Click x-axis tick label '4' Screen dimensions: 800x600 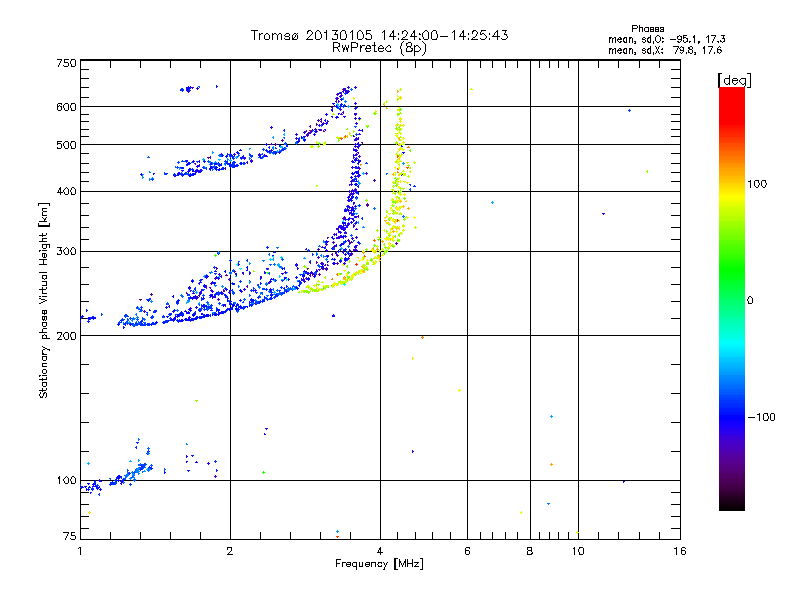(x=380, y=551)
